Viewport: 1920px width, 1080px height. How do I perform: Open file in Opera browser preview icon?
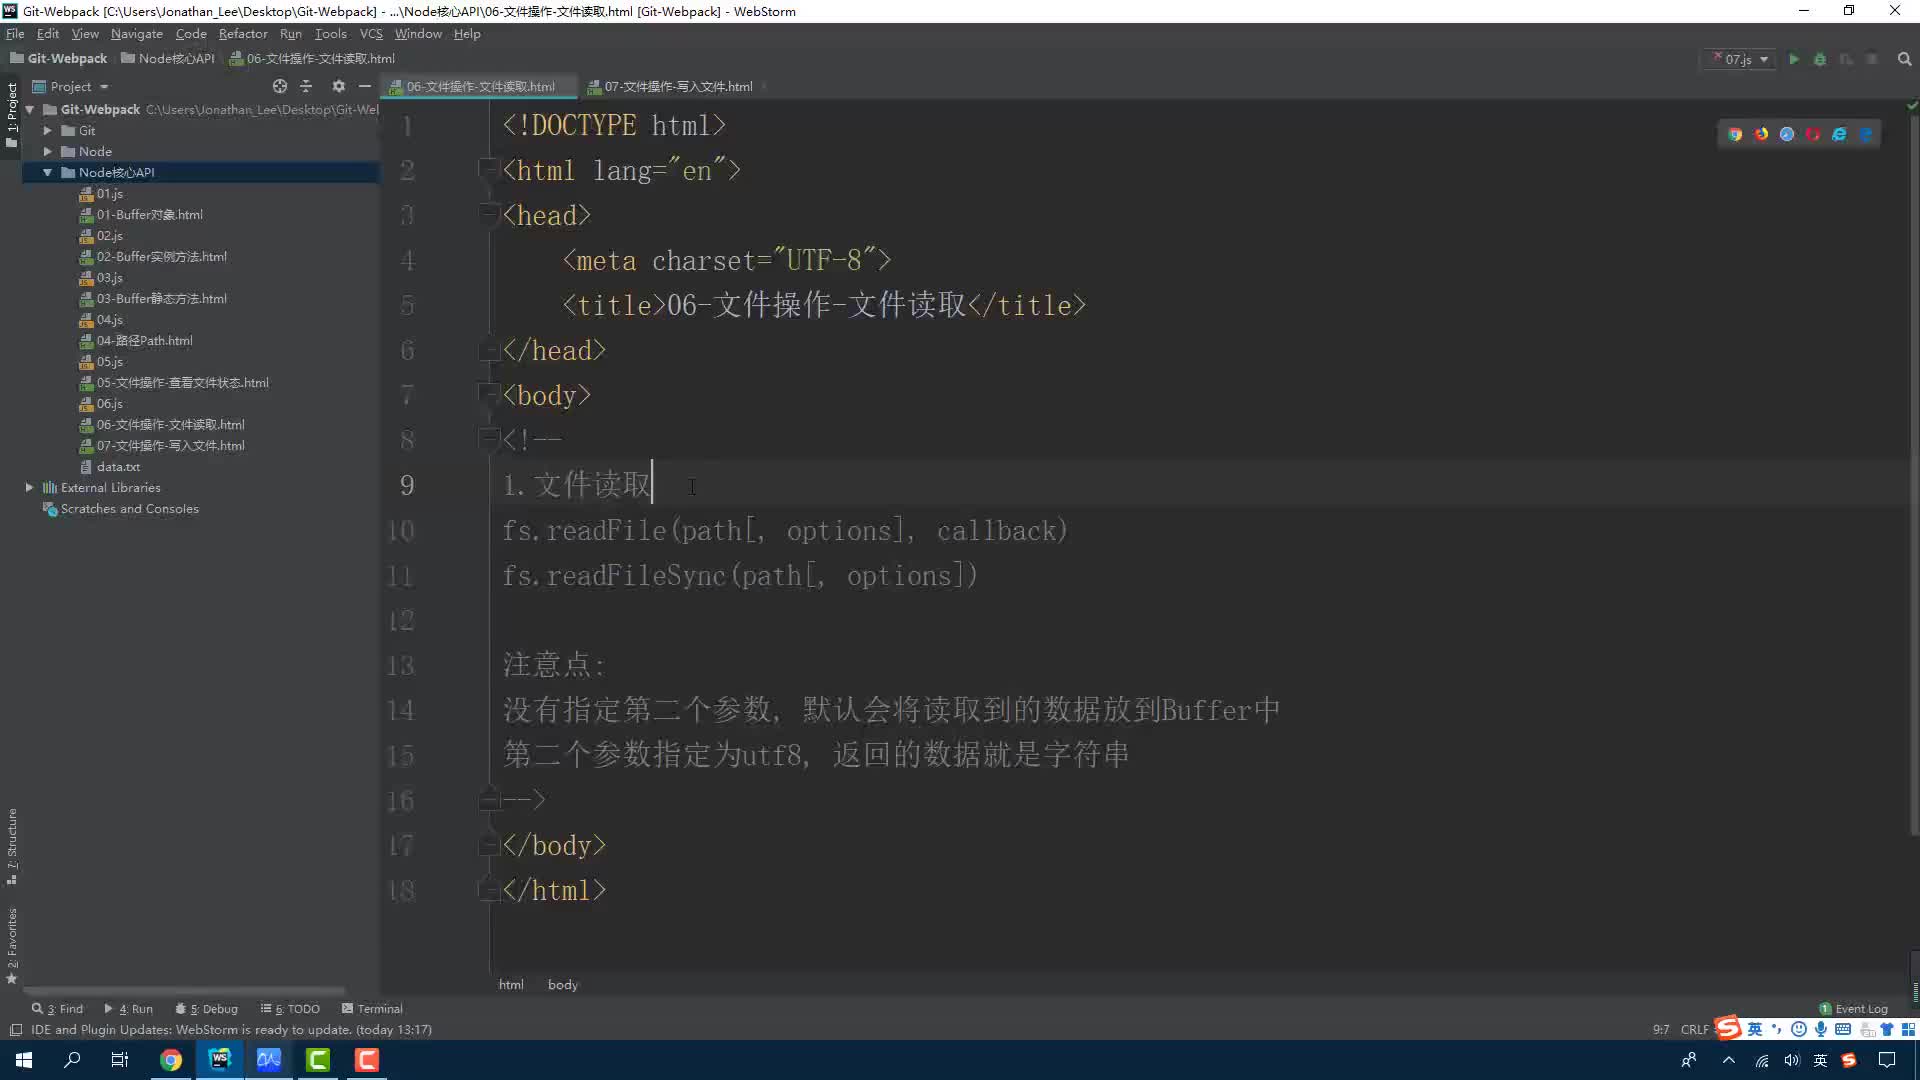tap(1813, 134)
